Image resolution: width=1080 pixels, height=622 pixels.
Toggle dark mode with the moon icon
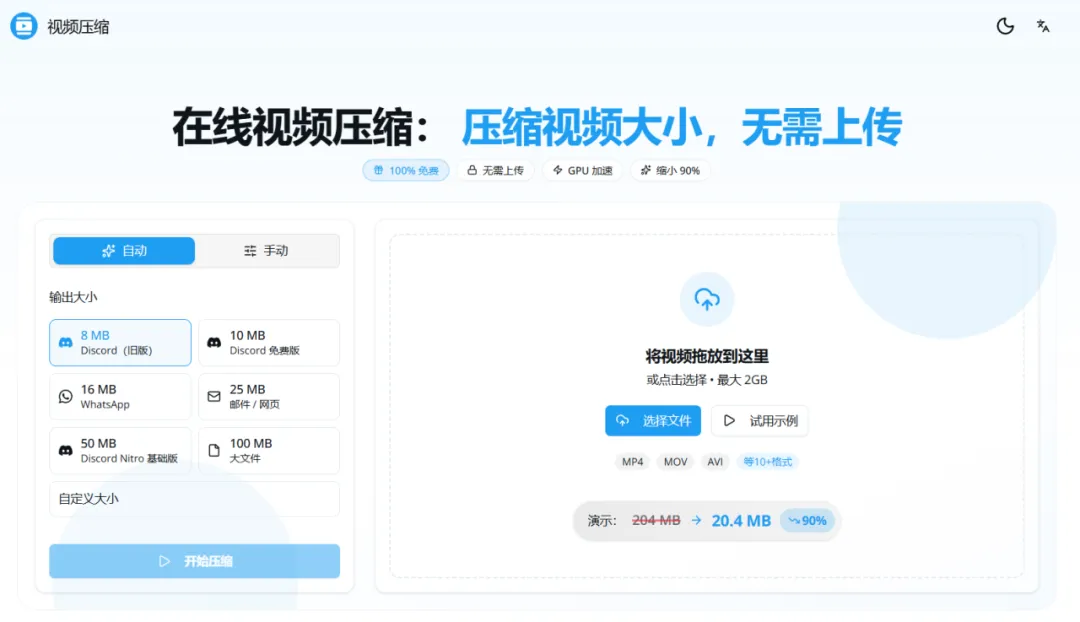pyautogui.click(x=1005, y=26)
